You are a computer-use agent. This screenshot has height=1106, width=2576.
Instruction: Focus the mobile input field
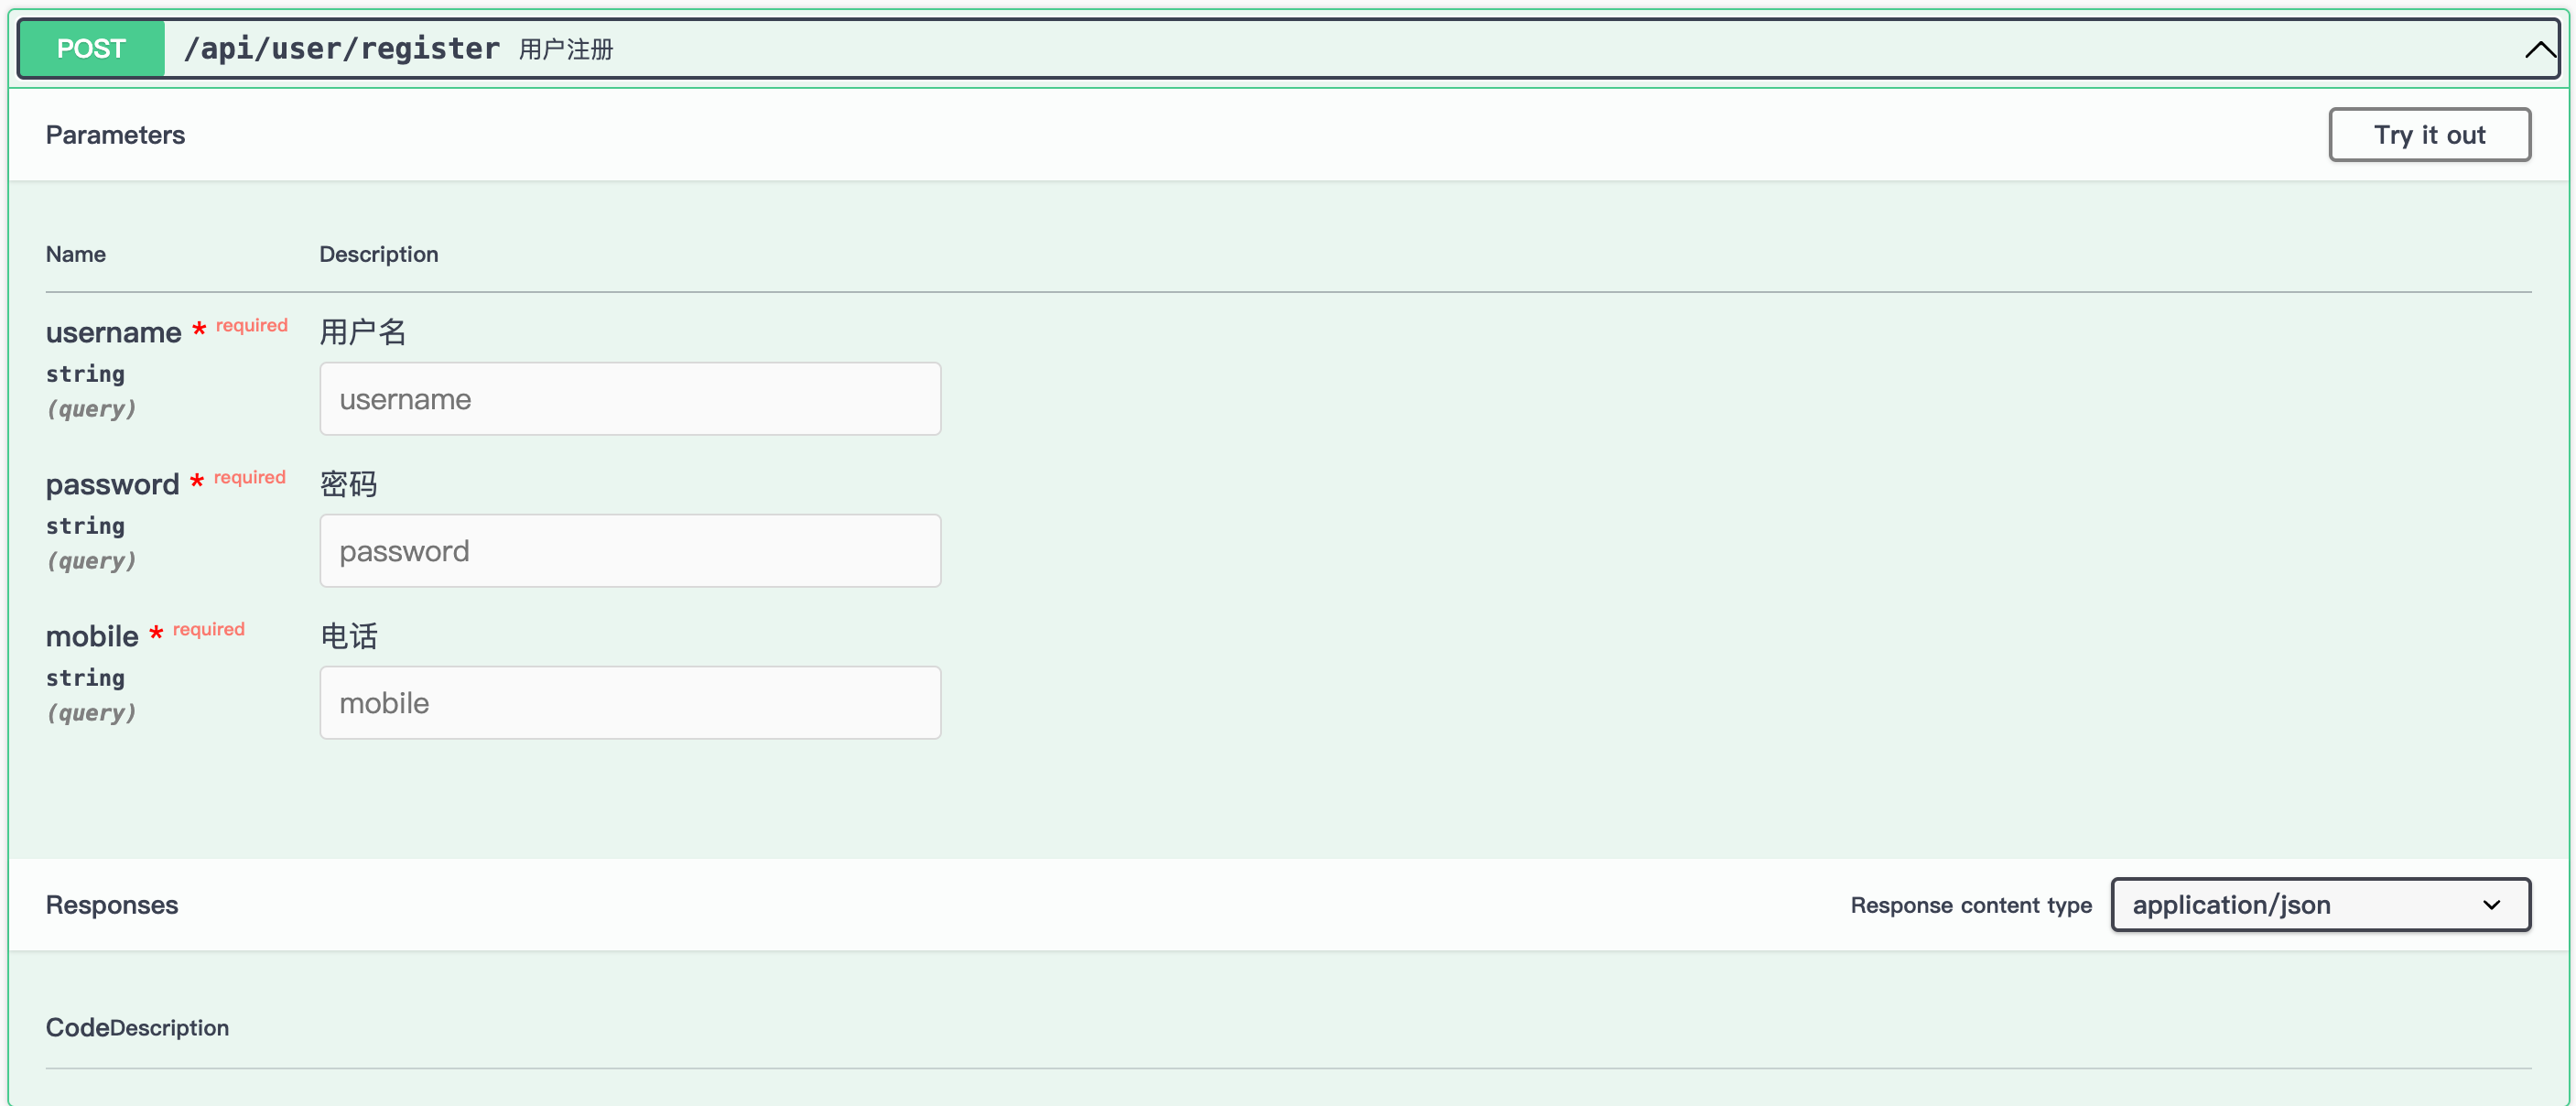click(630, 703)
